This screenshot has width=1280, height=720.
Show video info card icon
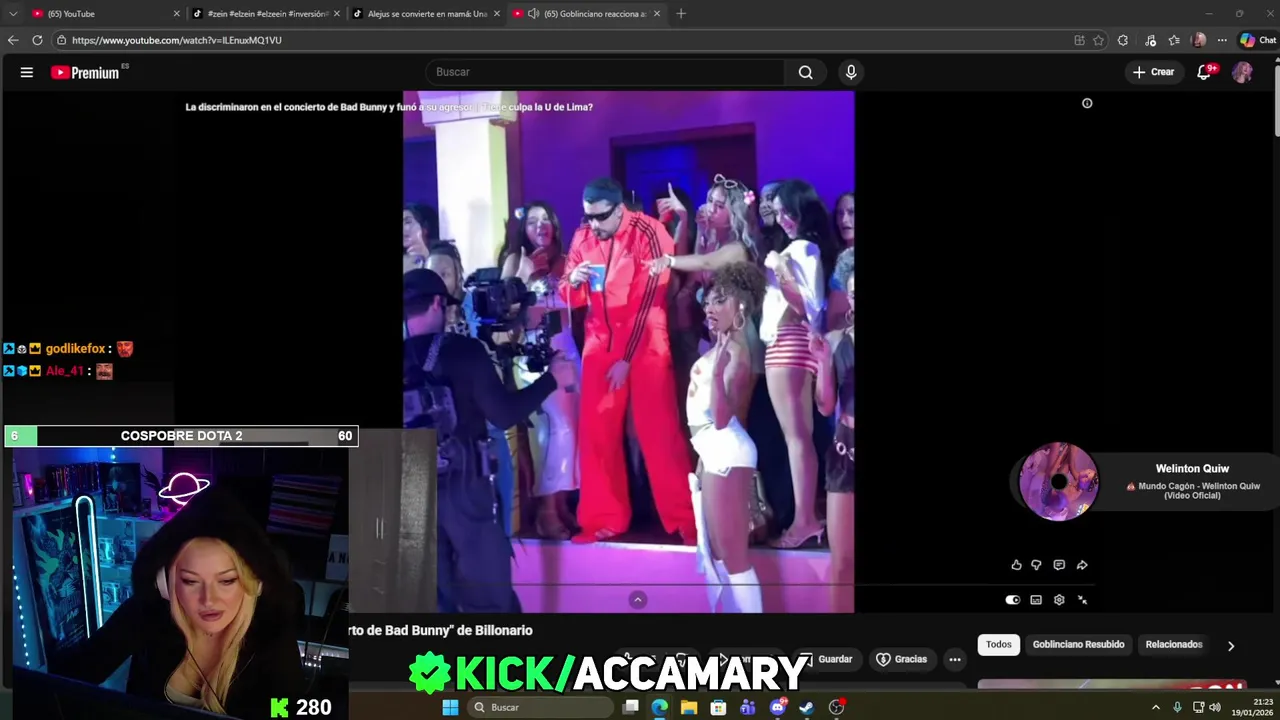[x=1087, y=103]
